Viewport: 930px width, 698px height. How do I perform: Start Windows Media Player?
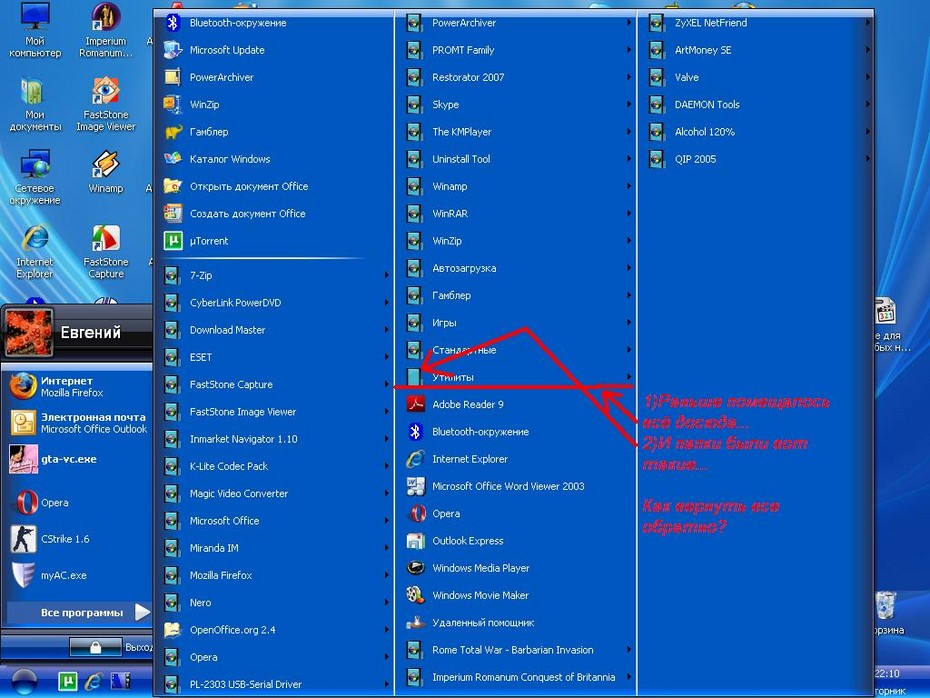(515, 569)
